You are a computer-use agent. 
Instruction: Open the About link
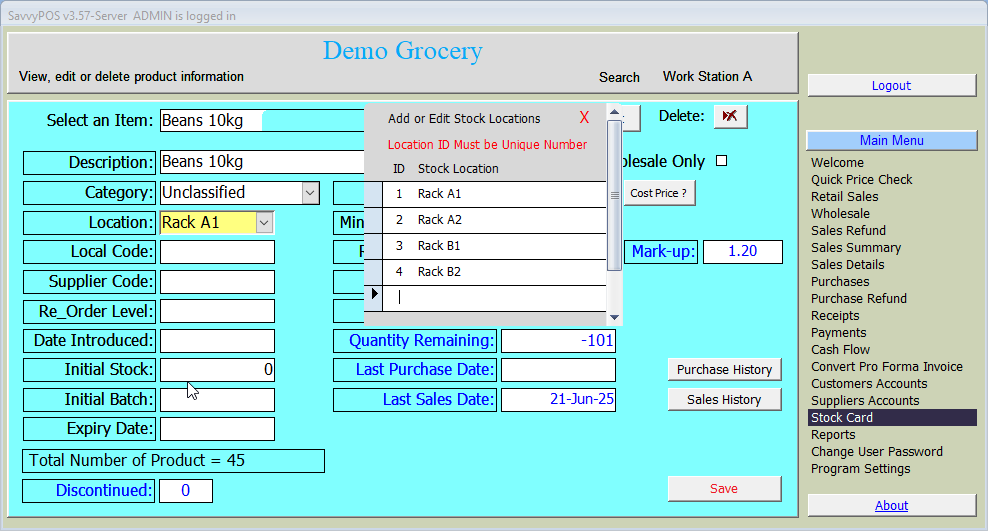891,506
